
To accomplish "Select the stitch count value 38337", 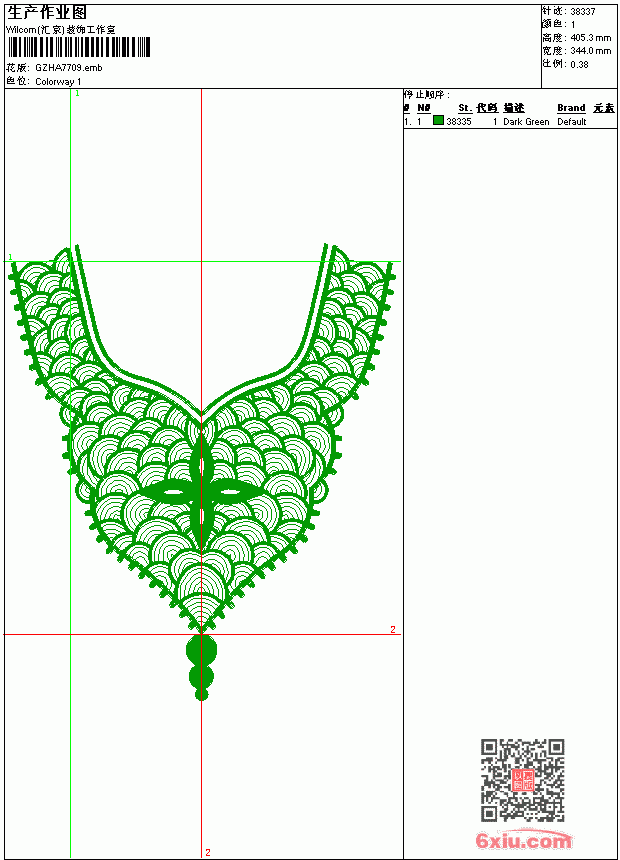I will coord(583,12).
